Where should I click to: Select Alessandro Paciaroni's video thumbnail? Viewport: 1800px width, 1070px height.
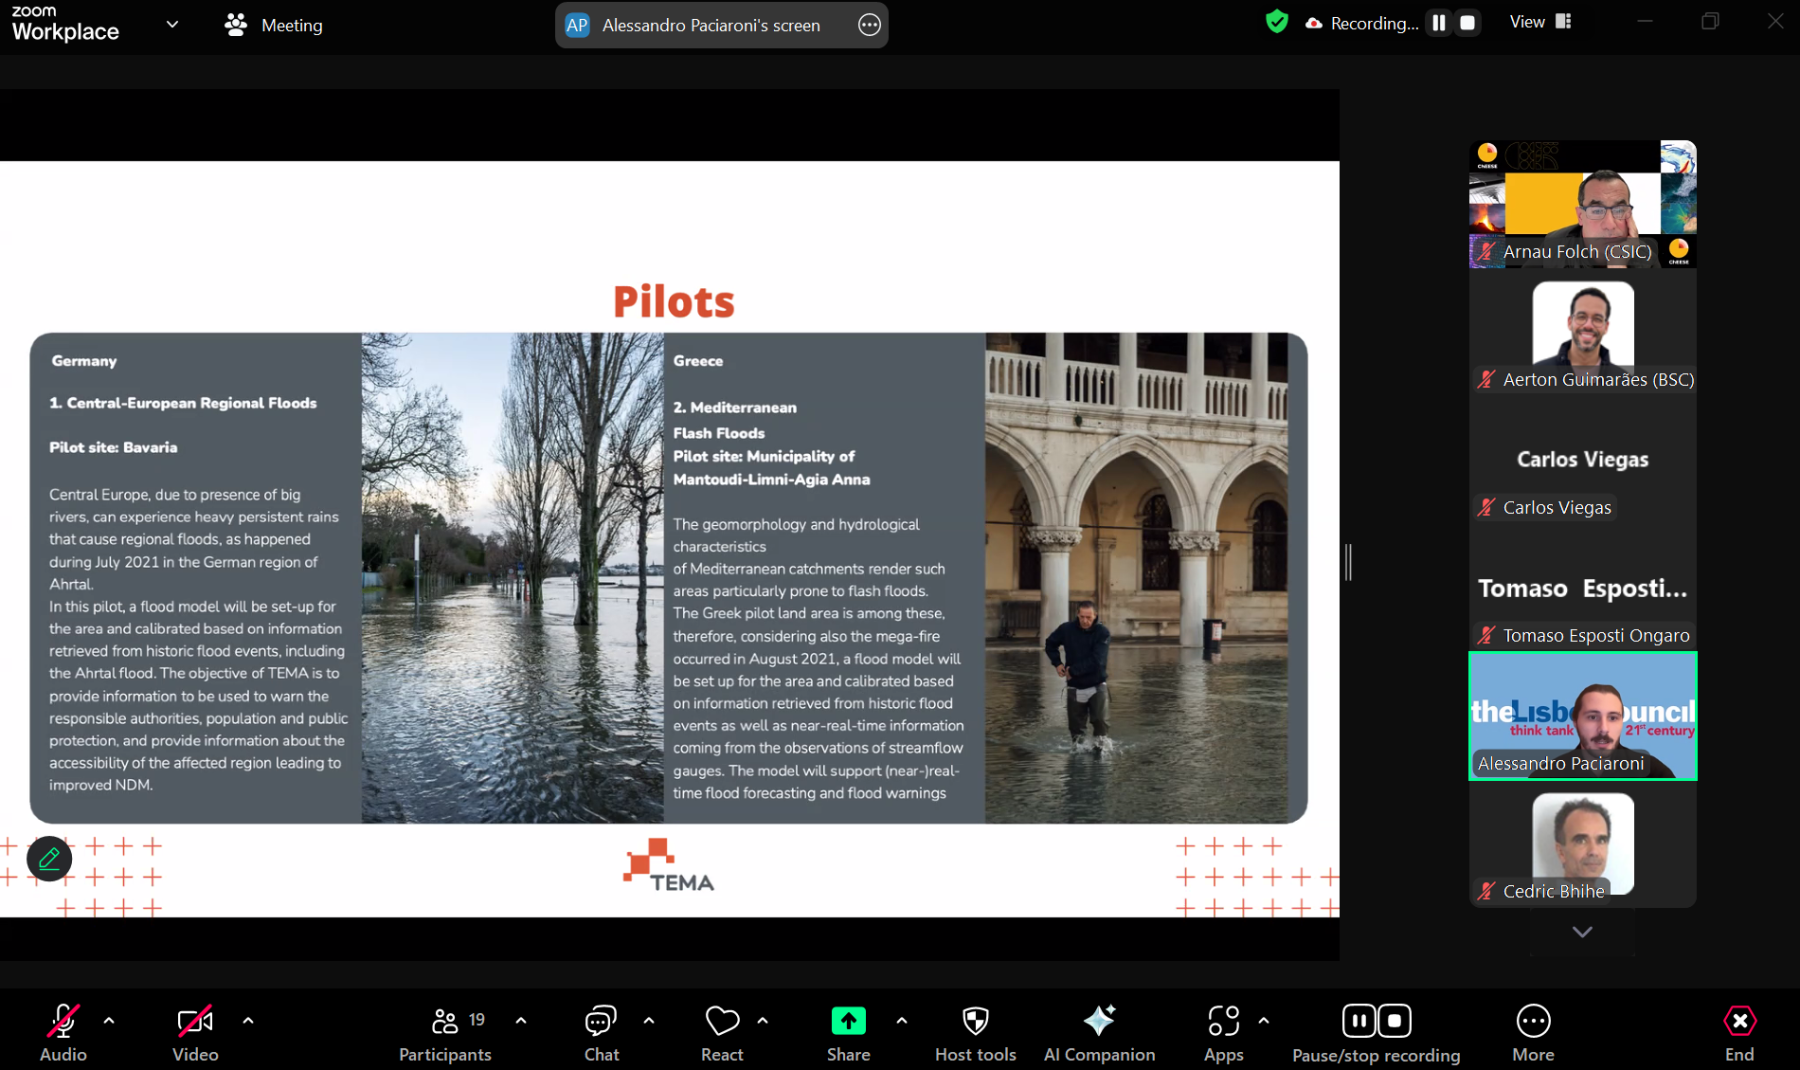(x=1582, y=715)
